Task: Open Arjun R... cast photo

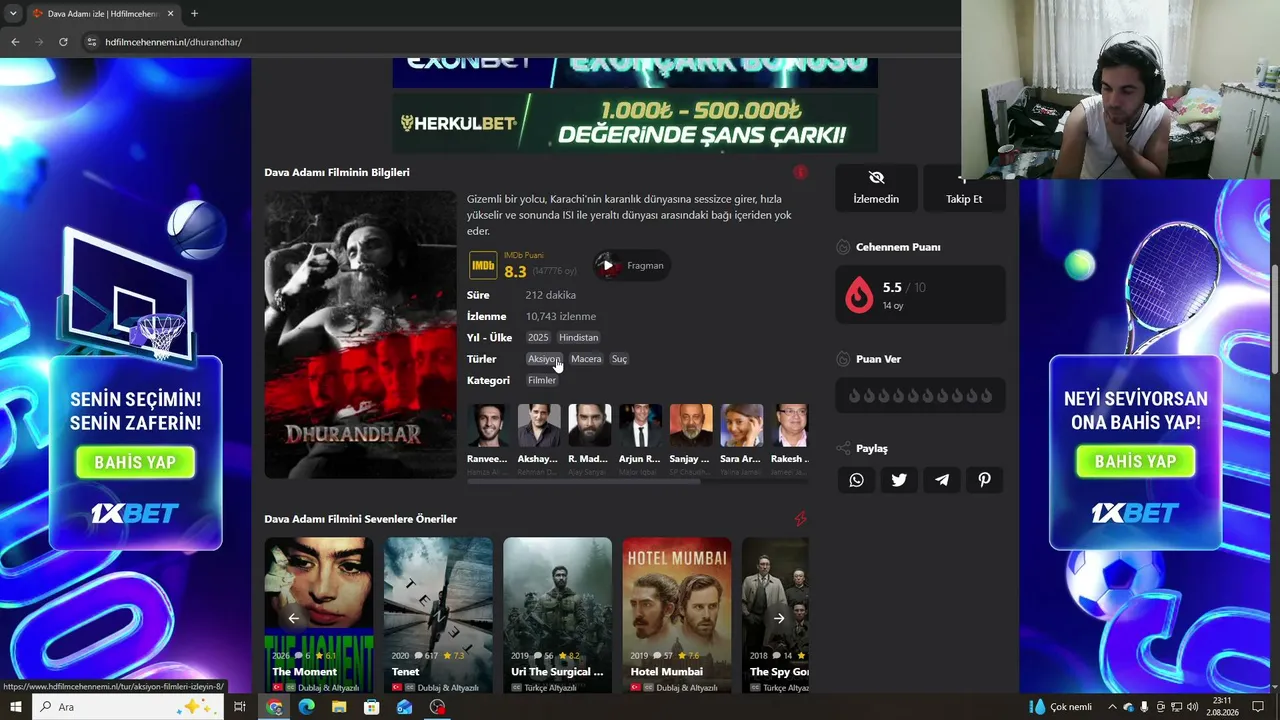Action: point(640,425)
